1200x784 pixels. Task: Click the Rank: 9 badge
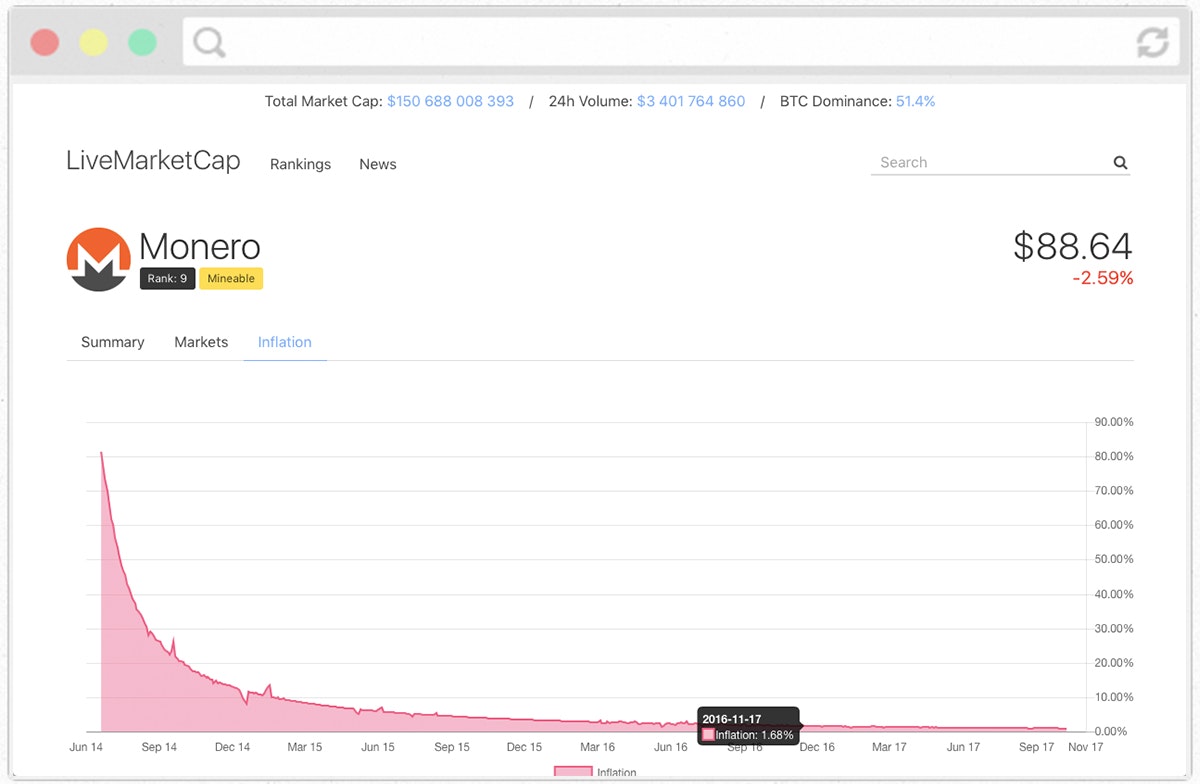click(x=167, y=279)
